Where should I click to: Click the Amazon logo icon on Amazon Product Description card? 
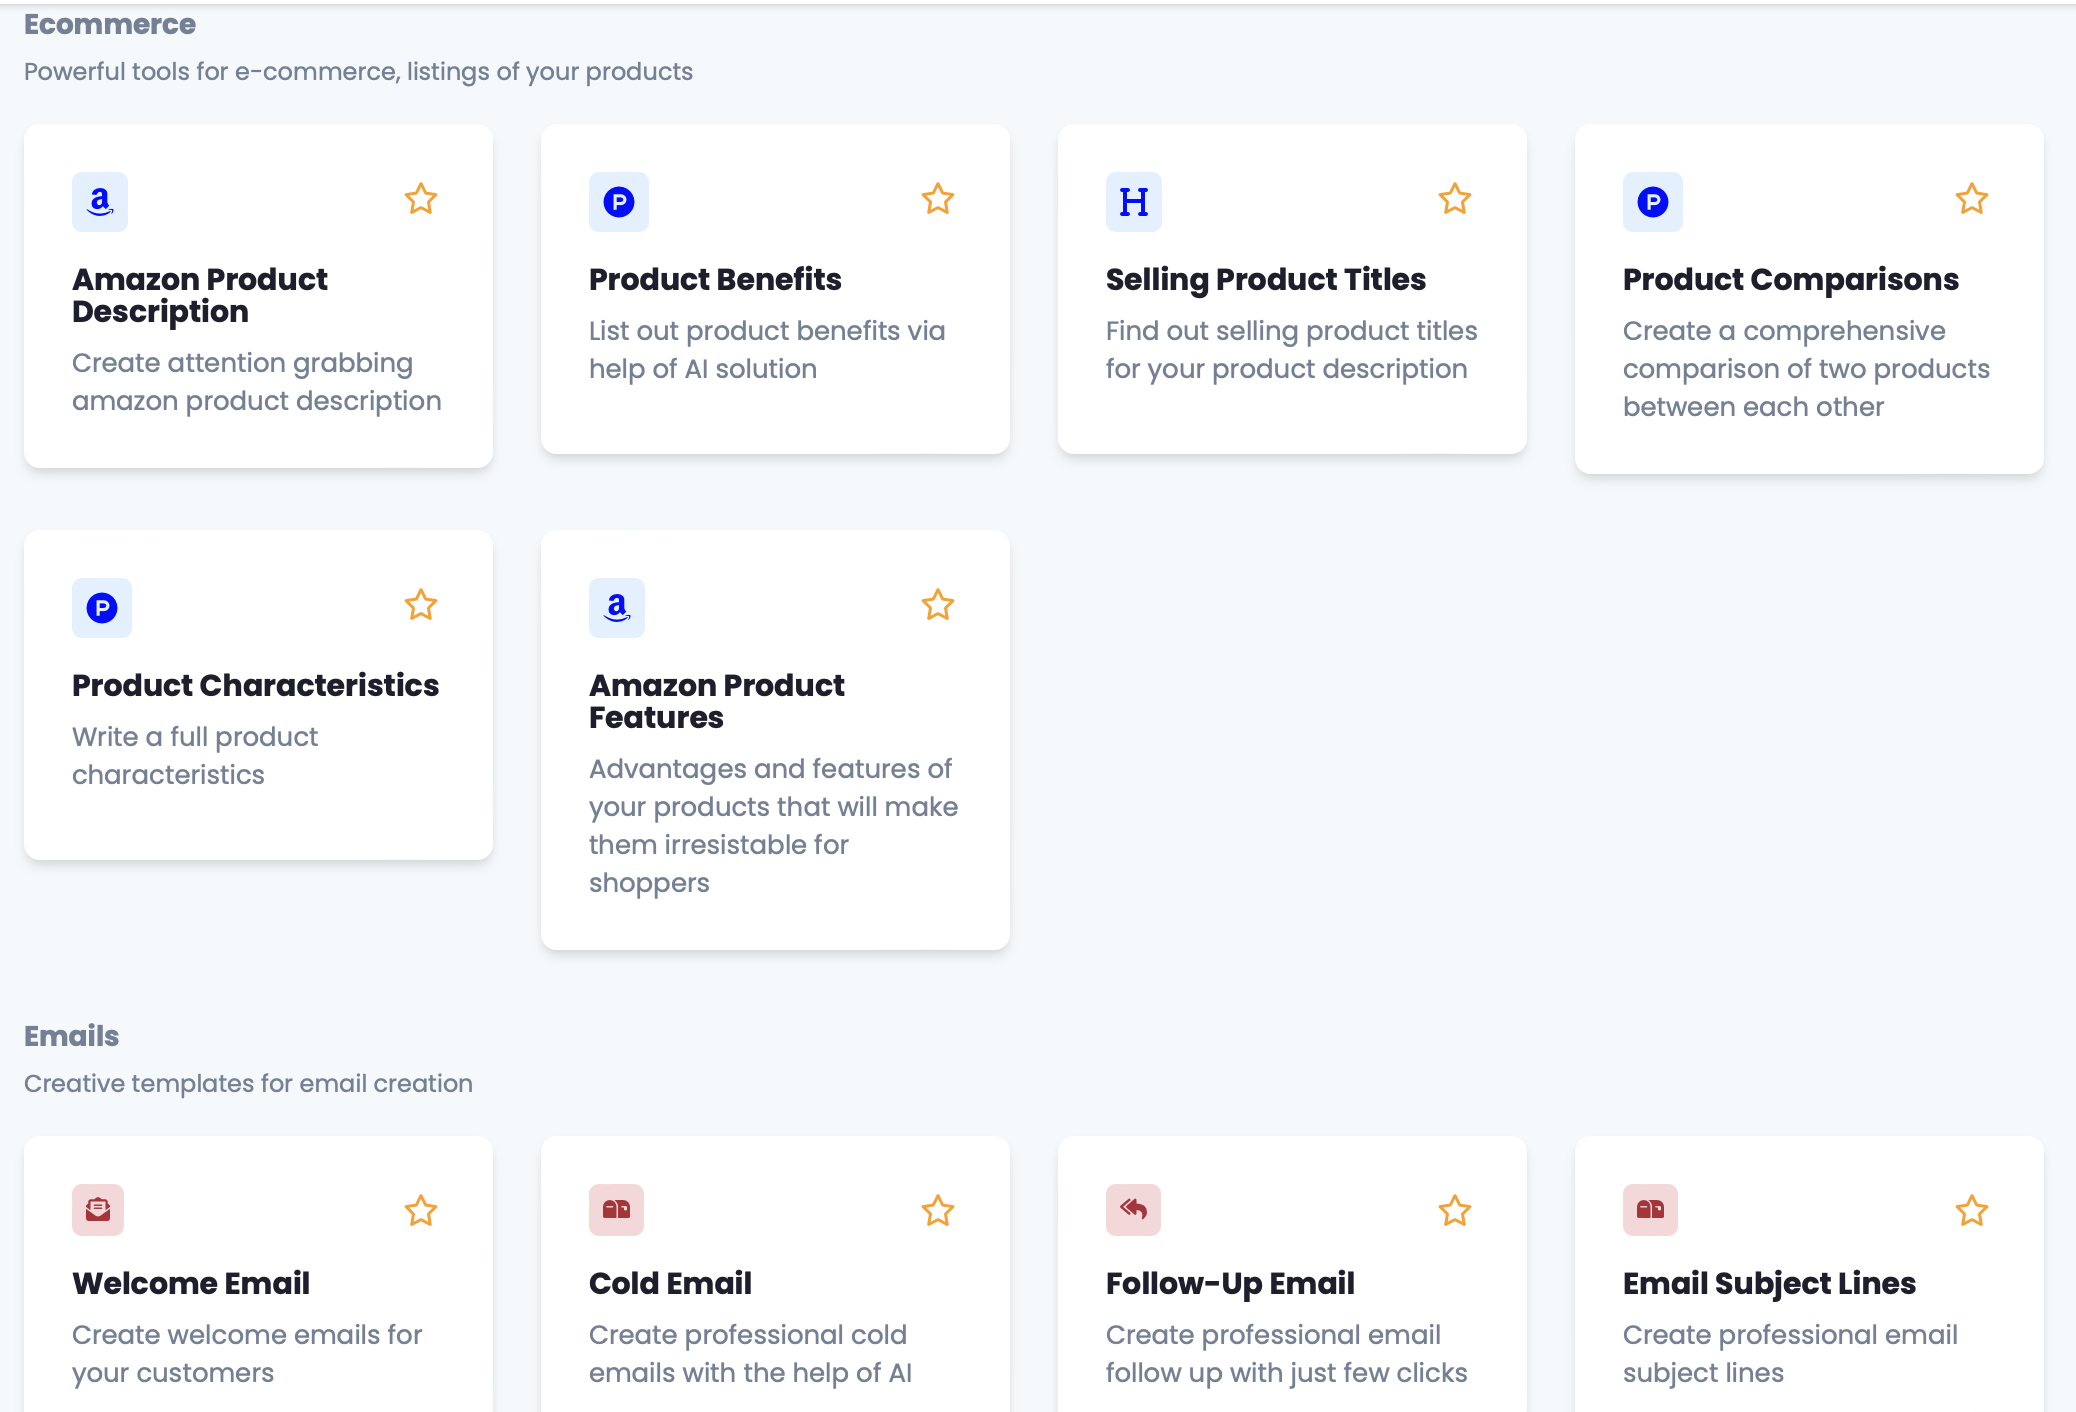point(100,202)
